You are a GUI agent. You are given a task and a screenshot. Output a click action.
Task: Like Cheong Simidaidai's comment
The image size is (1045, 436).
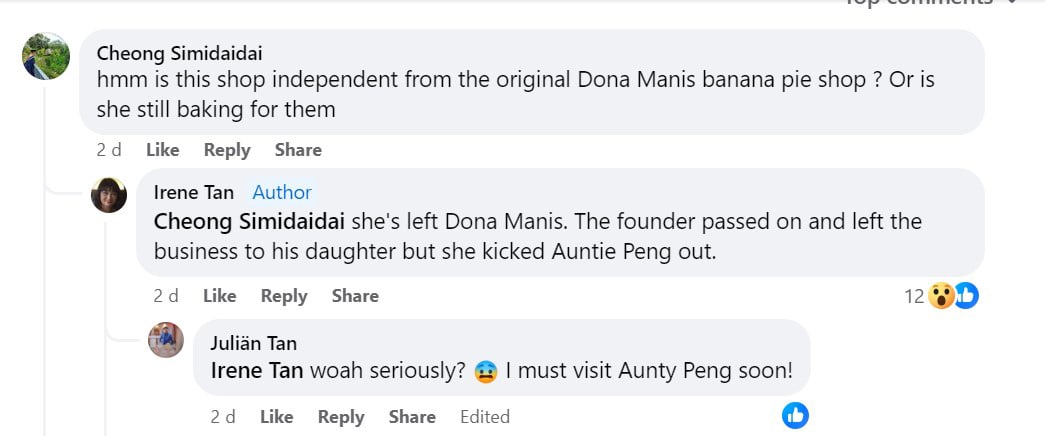162,150
